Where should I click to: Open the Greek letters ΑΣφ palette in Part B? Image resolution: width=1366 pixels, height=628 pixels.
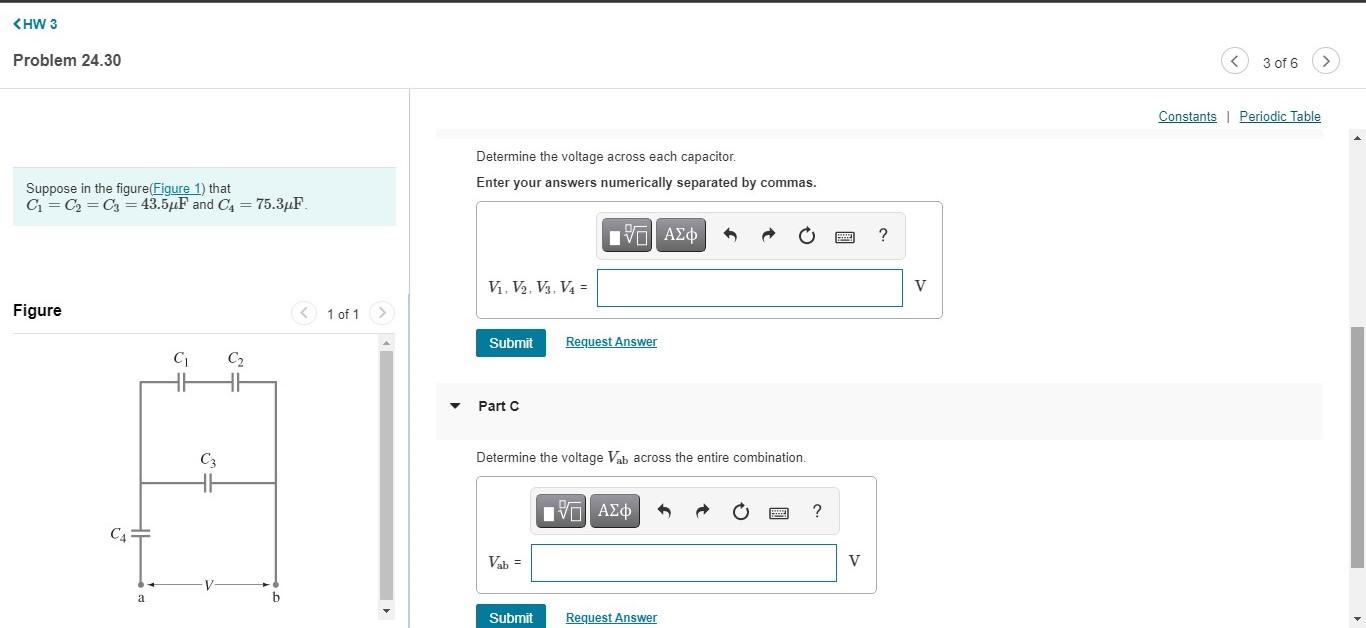point(680,234)
